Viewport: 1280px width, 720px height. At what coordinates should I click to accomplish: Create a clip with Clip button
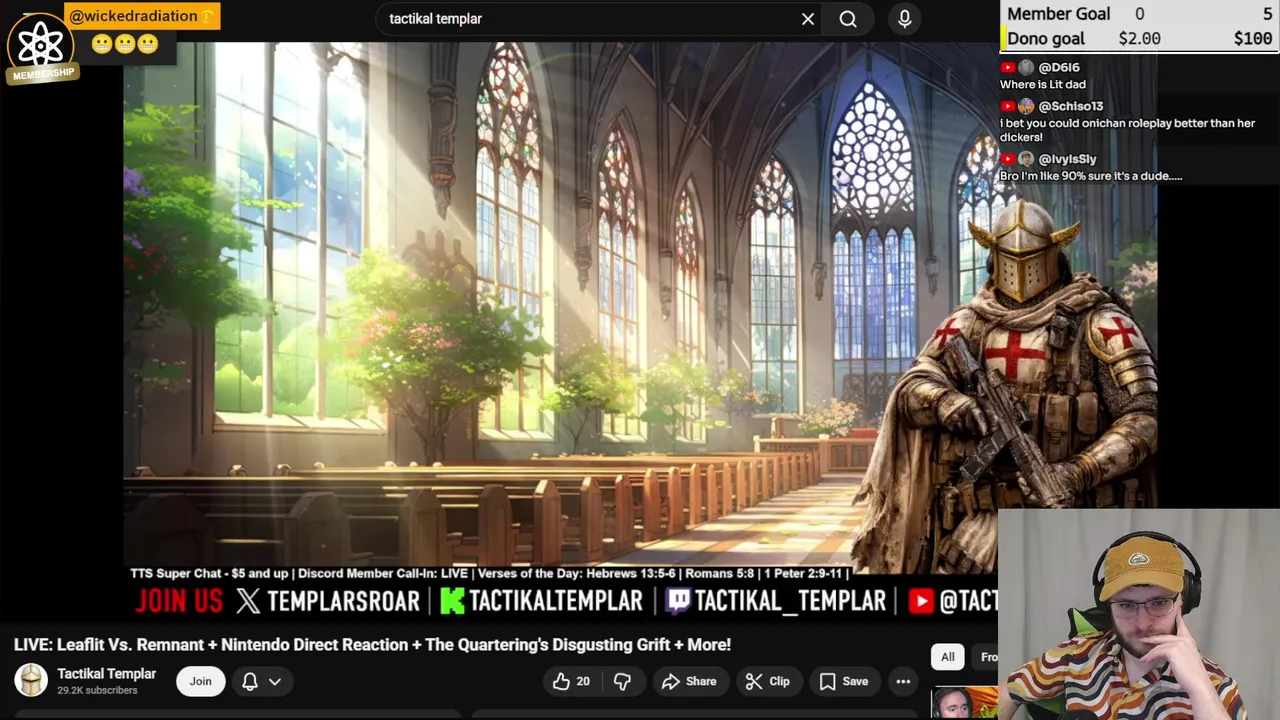[x=768, y=681]
